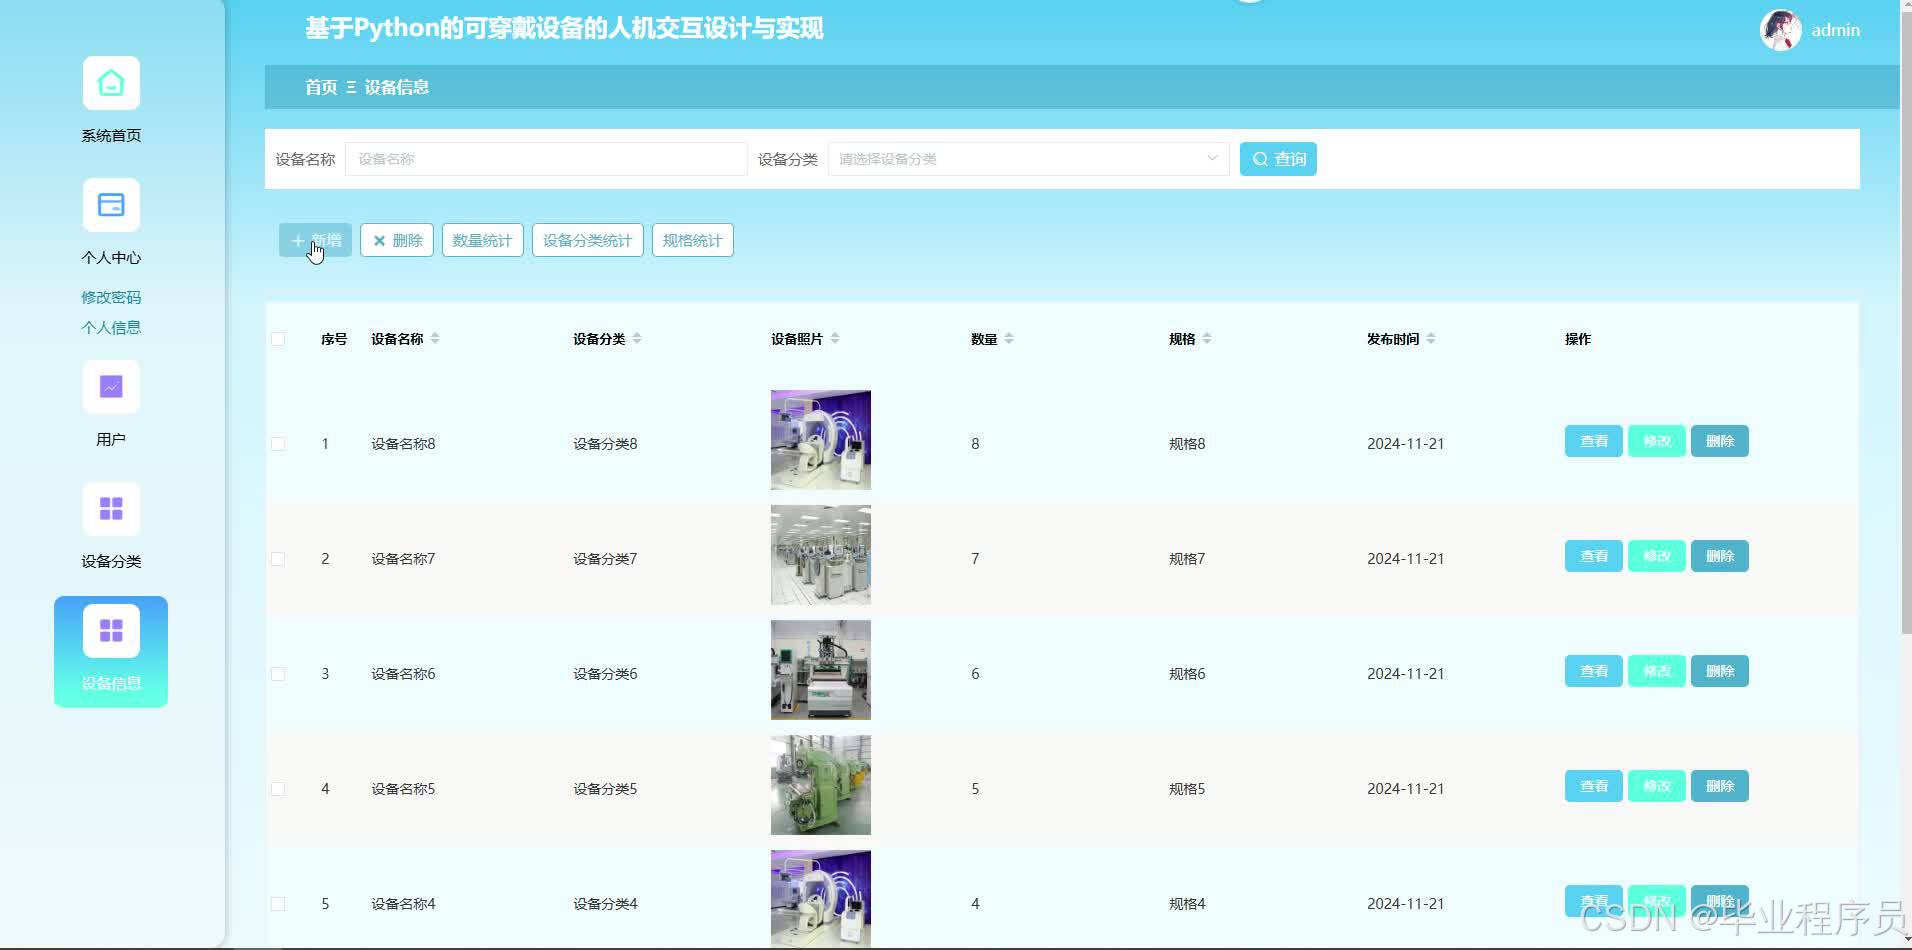Click the magnifier icon inside the 查询 button
The image size is (1912, 950).
click(x=1261, y=158)
